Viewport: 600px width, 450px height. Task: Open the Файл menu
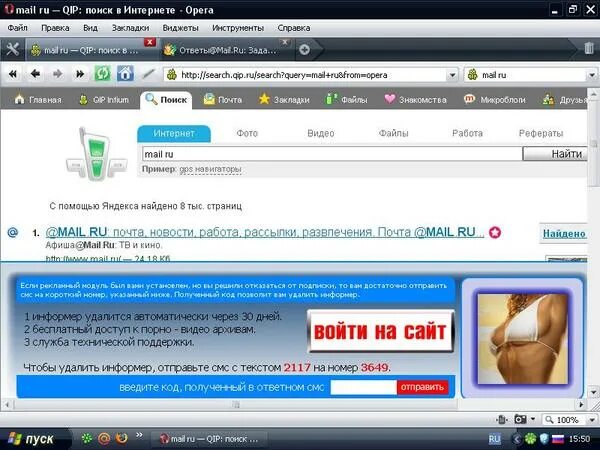pyautogui.click(x=17, y=28)
